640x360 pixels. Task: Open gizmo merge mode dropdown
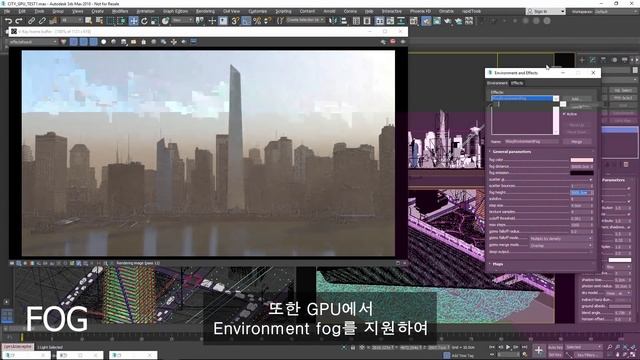[x=561, y=245]
